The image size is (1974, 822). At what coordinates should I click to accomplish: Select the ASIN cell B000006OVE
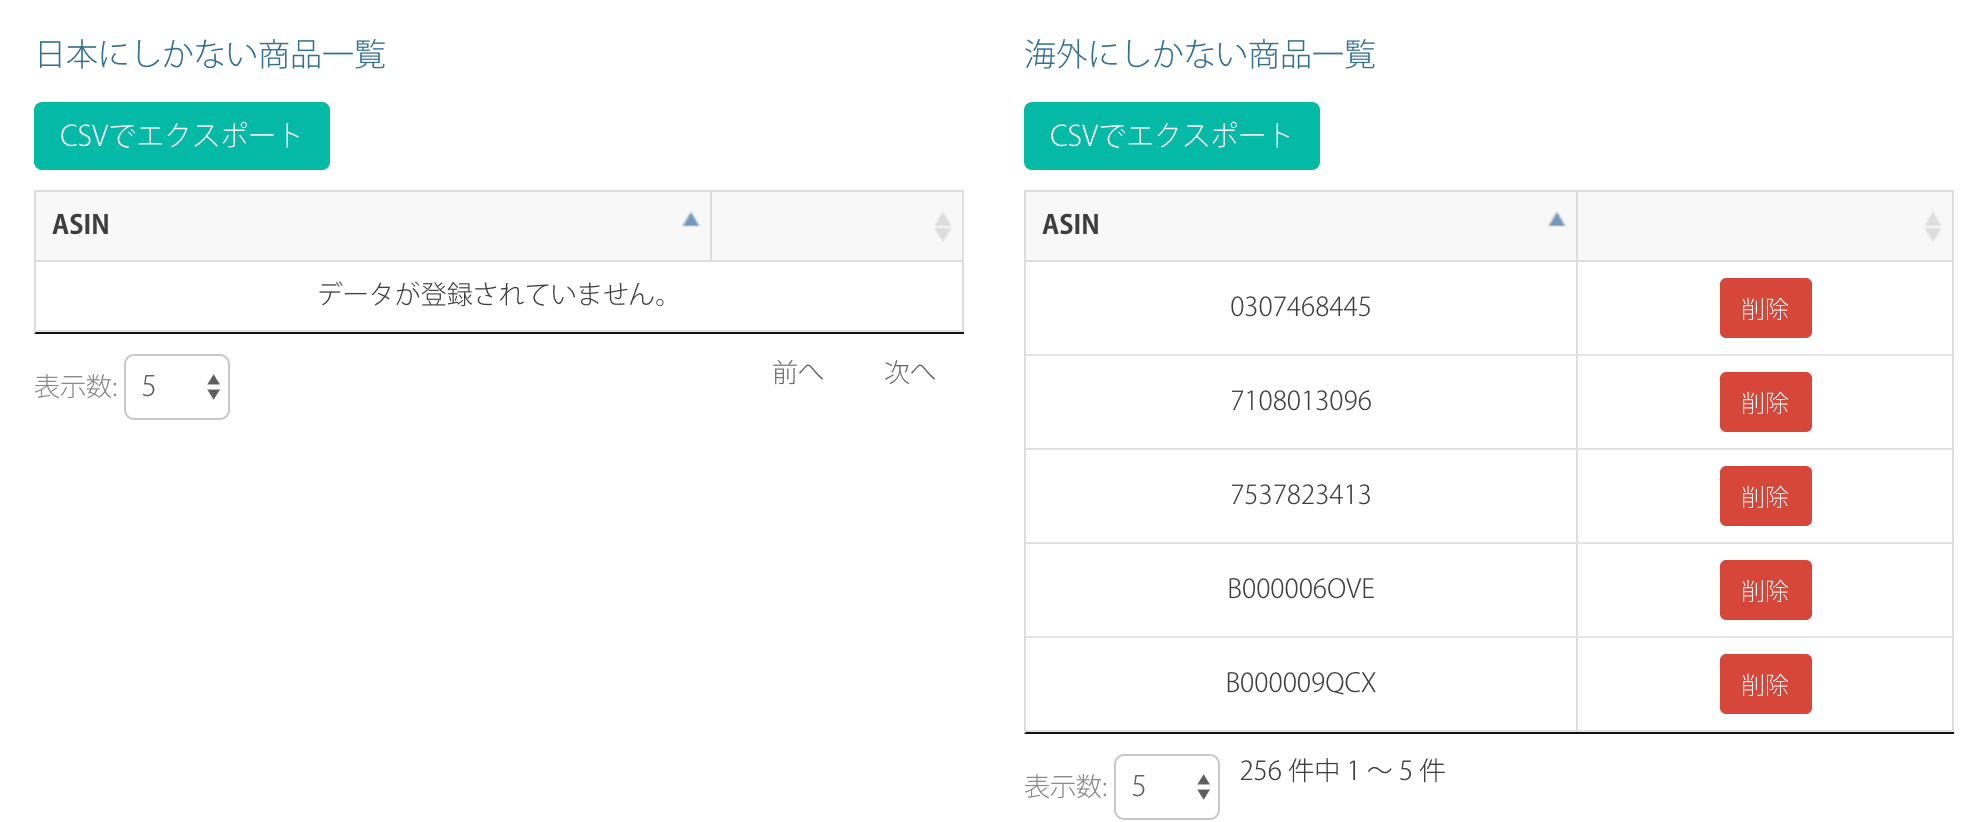tap(1300, 589)
